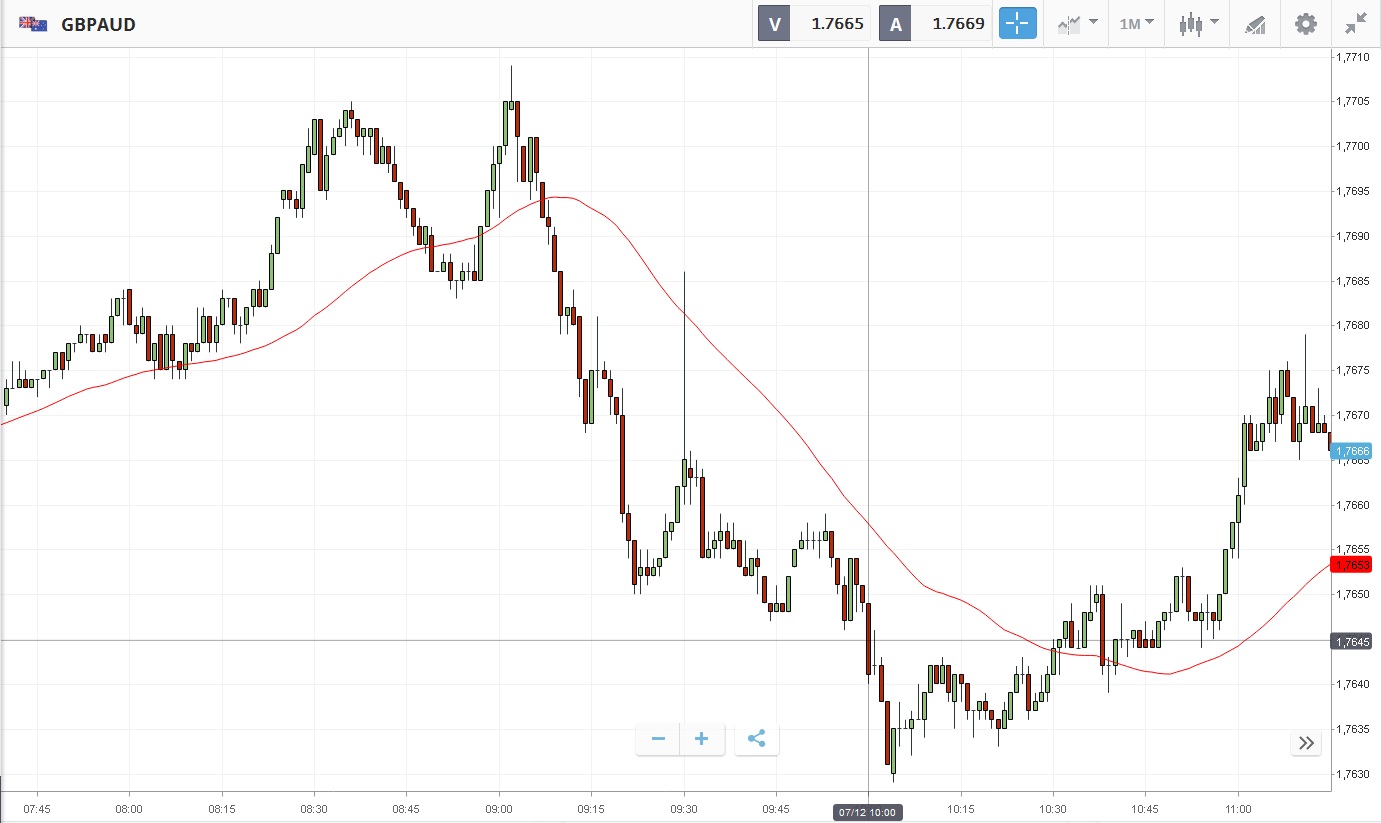This screenshot has width=1381, height=823.
Task: Click the 09:00 time axis label
Action: 499,810
